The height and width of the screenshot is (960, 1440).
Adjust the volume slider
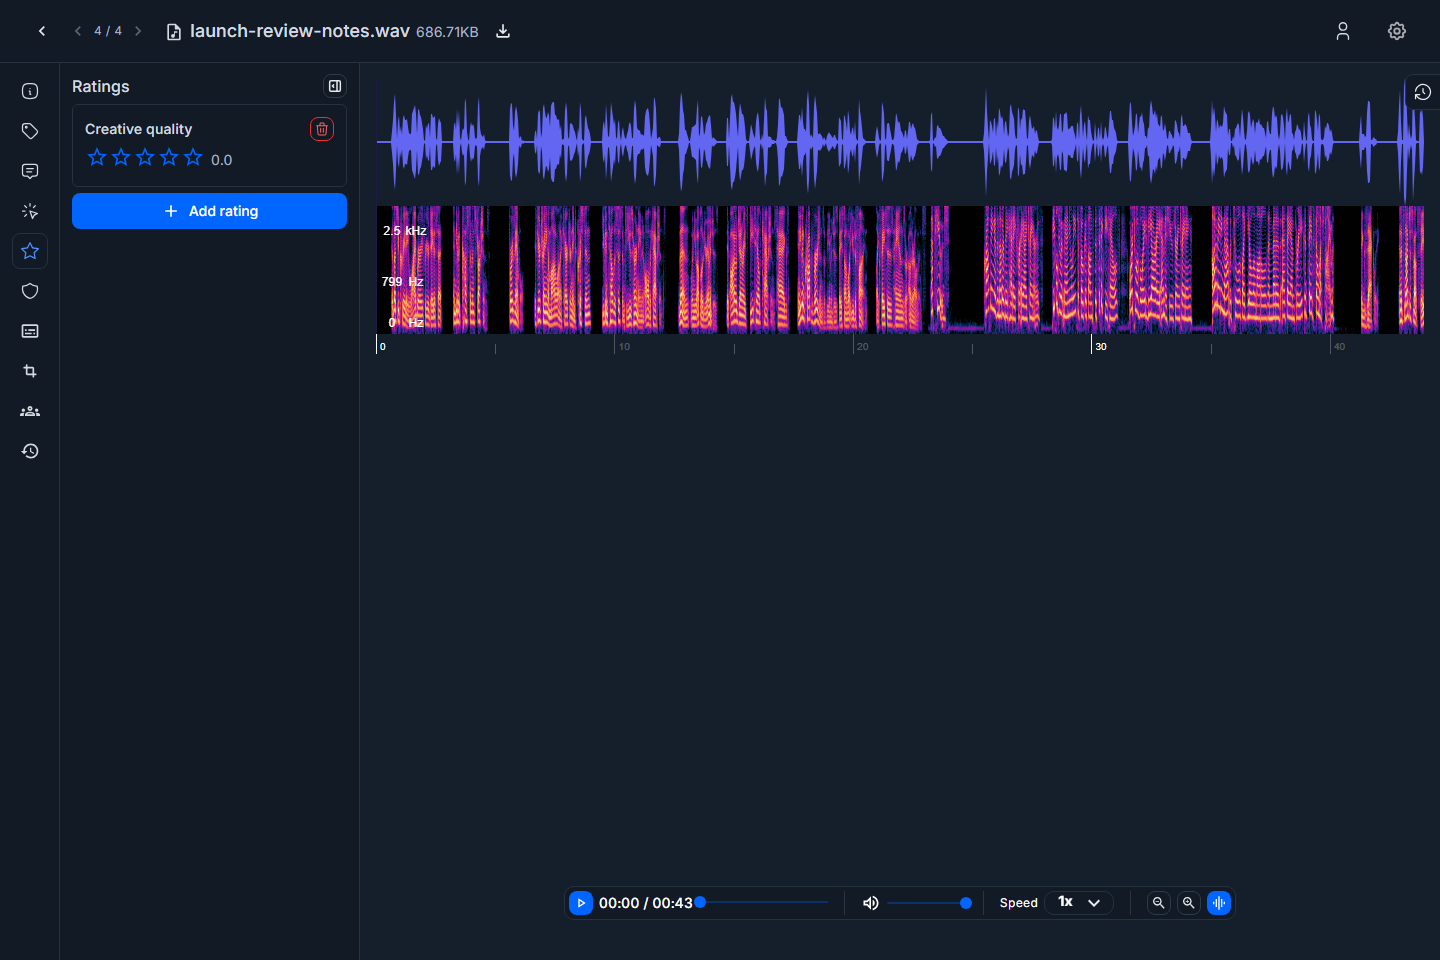tap(929, 903)
